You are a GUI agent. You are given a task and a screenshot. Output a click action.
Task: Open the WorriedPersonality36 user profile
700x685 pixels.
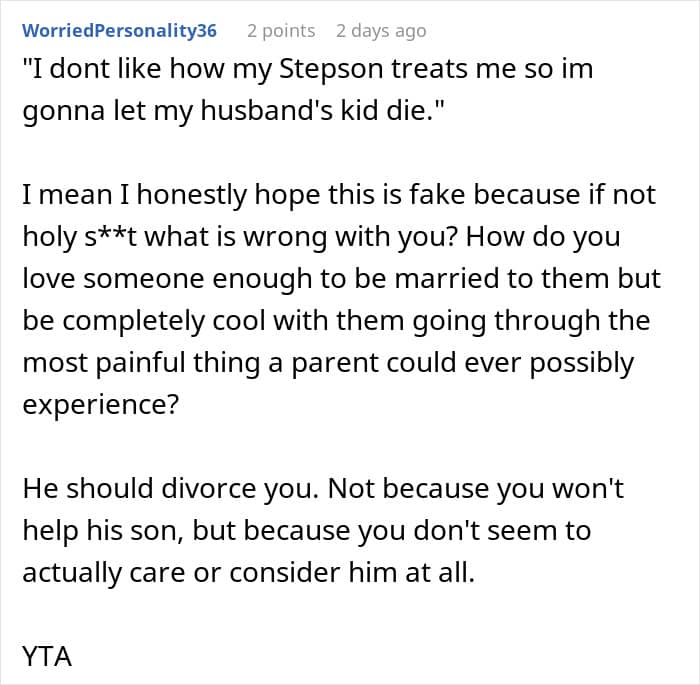pos(119,31)
